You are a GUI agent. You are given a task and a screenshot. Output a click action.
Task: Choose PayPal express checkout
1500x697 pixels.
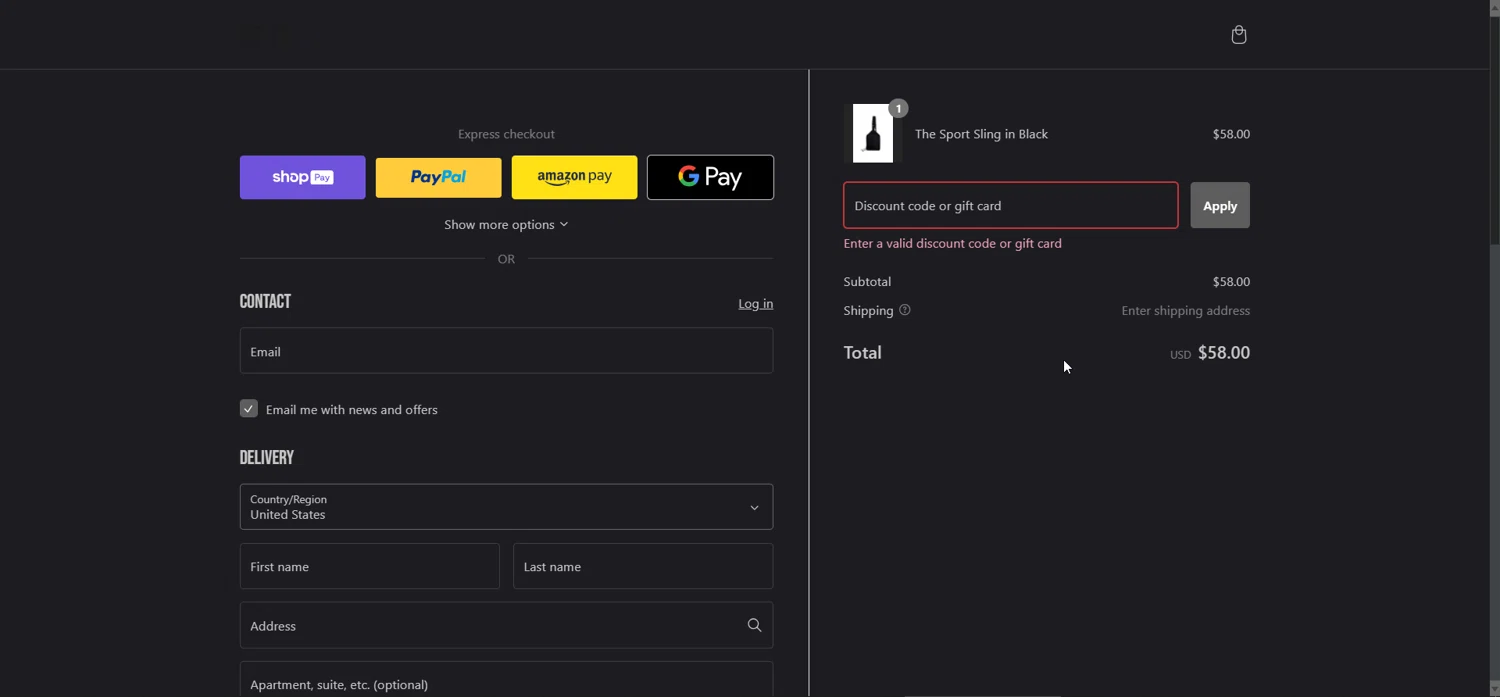coord(438,177)
